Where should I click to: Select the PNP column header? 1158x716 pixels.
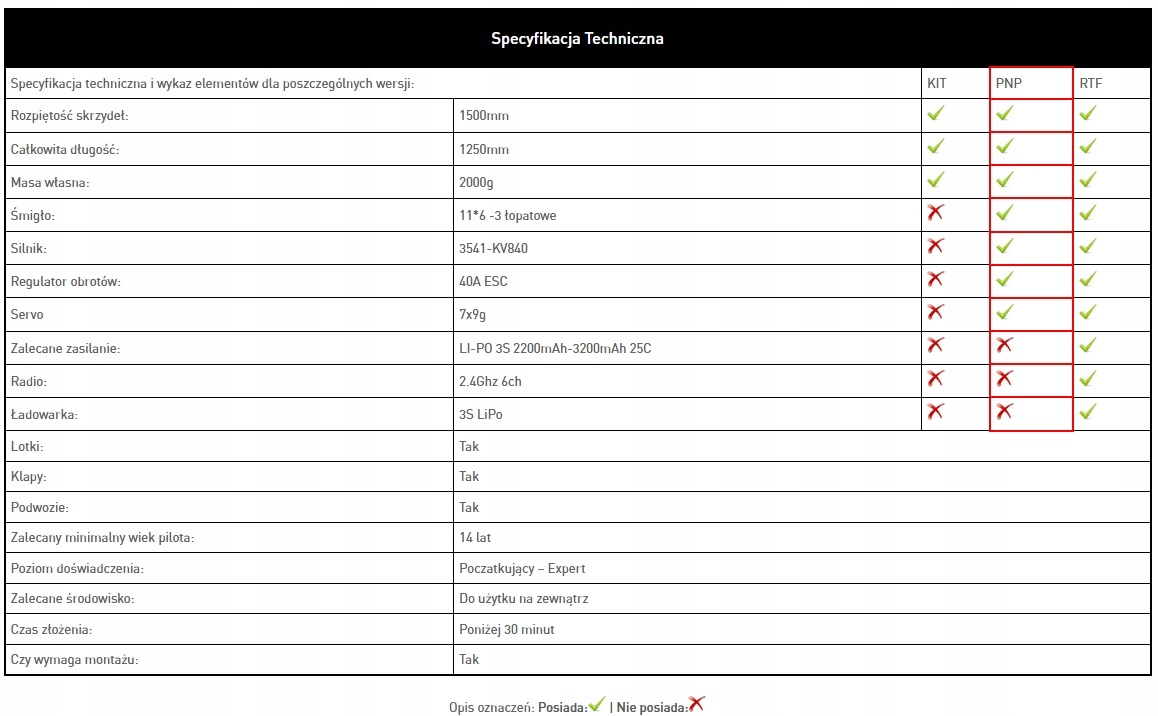click(1009, 84)
